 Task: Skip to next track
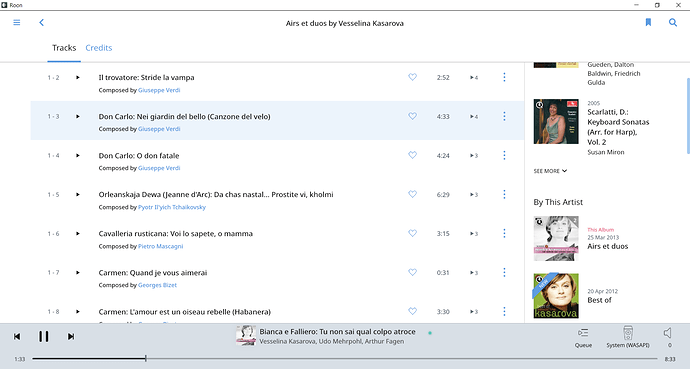tap(71, 336)
